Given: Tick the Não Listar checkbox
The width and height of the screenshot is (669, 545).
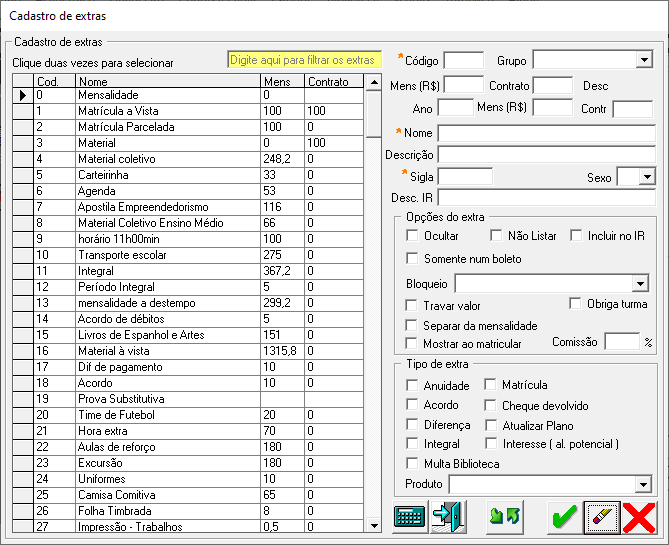Looking at the screenshot, I should coord(496,236).
